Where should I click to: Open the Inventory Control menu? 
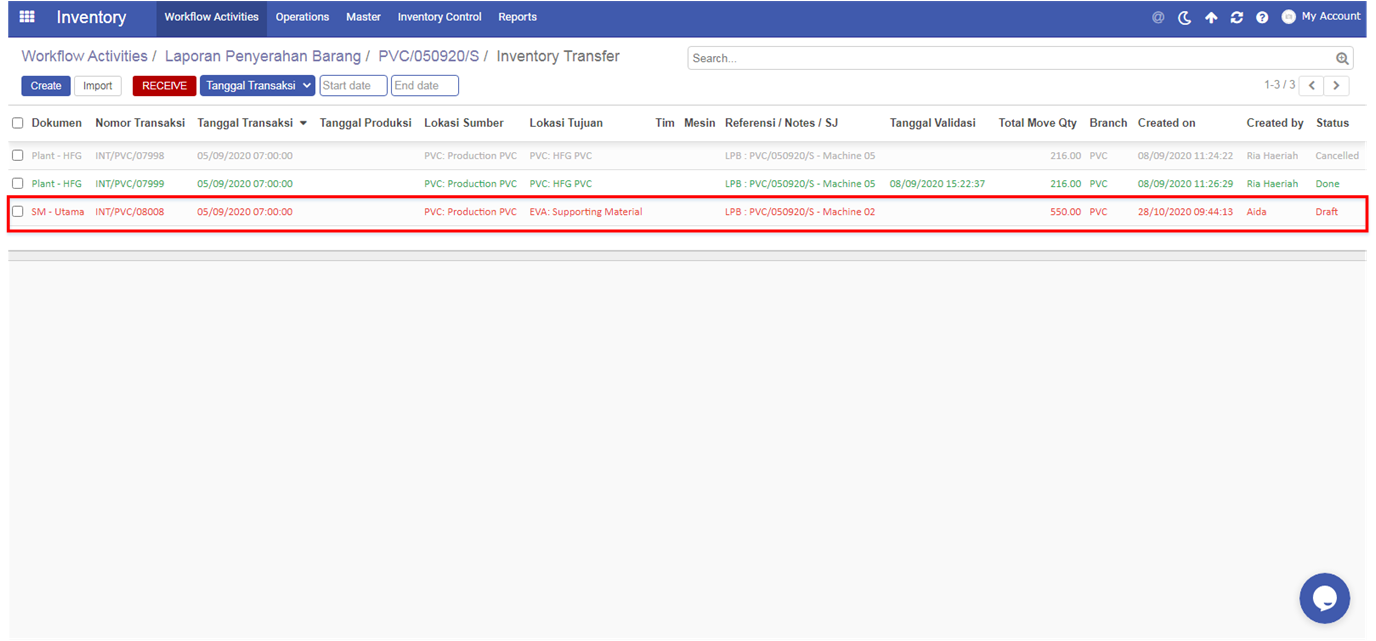439,17
